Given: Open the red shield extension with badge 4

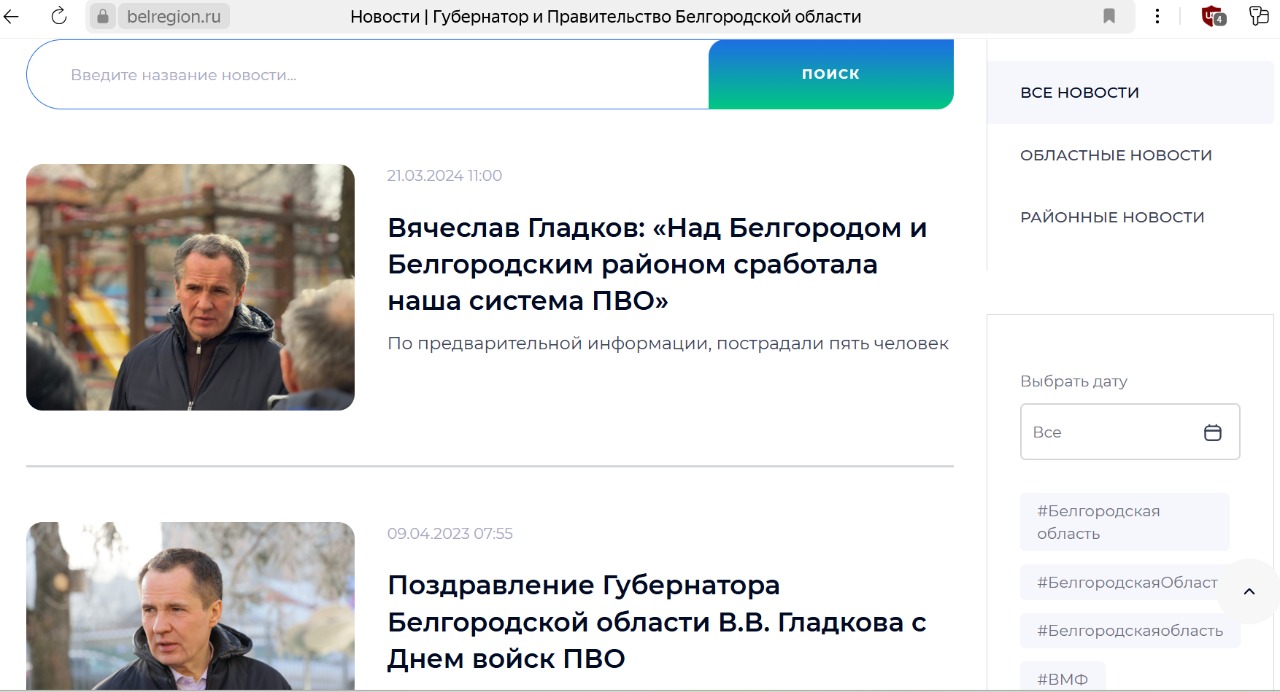Looking at the screenshot, I should (1213, 16).
